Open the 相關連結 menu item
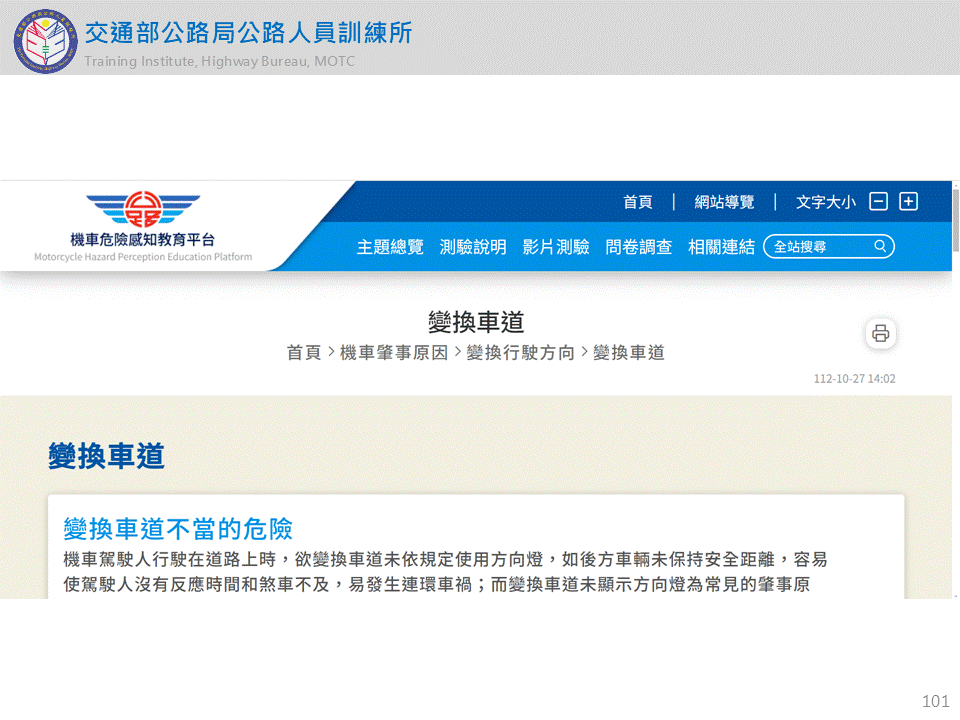 click(721, 247)
